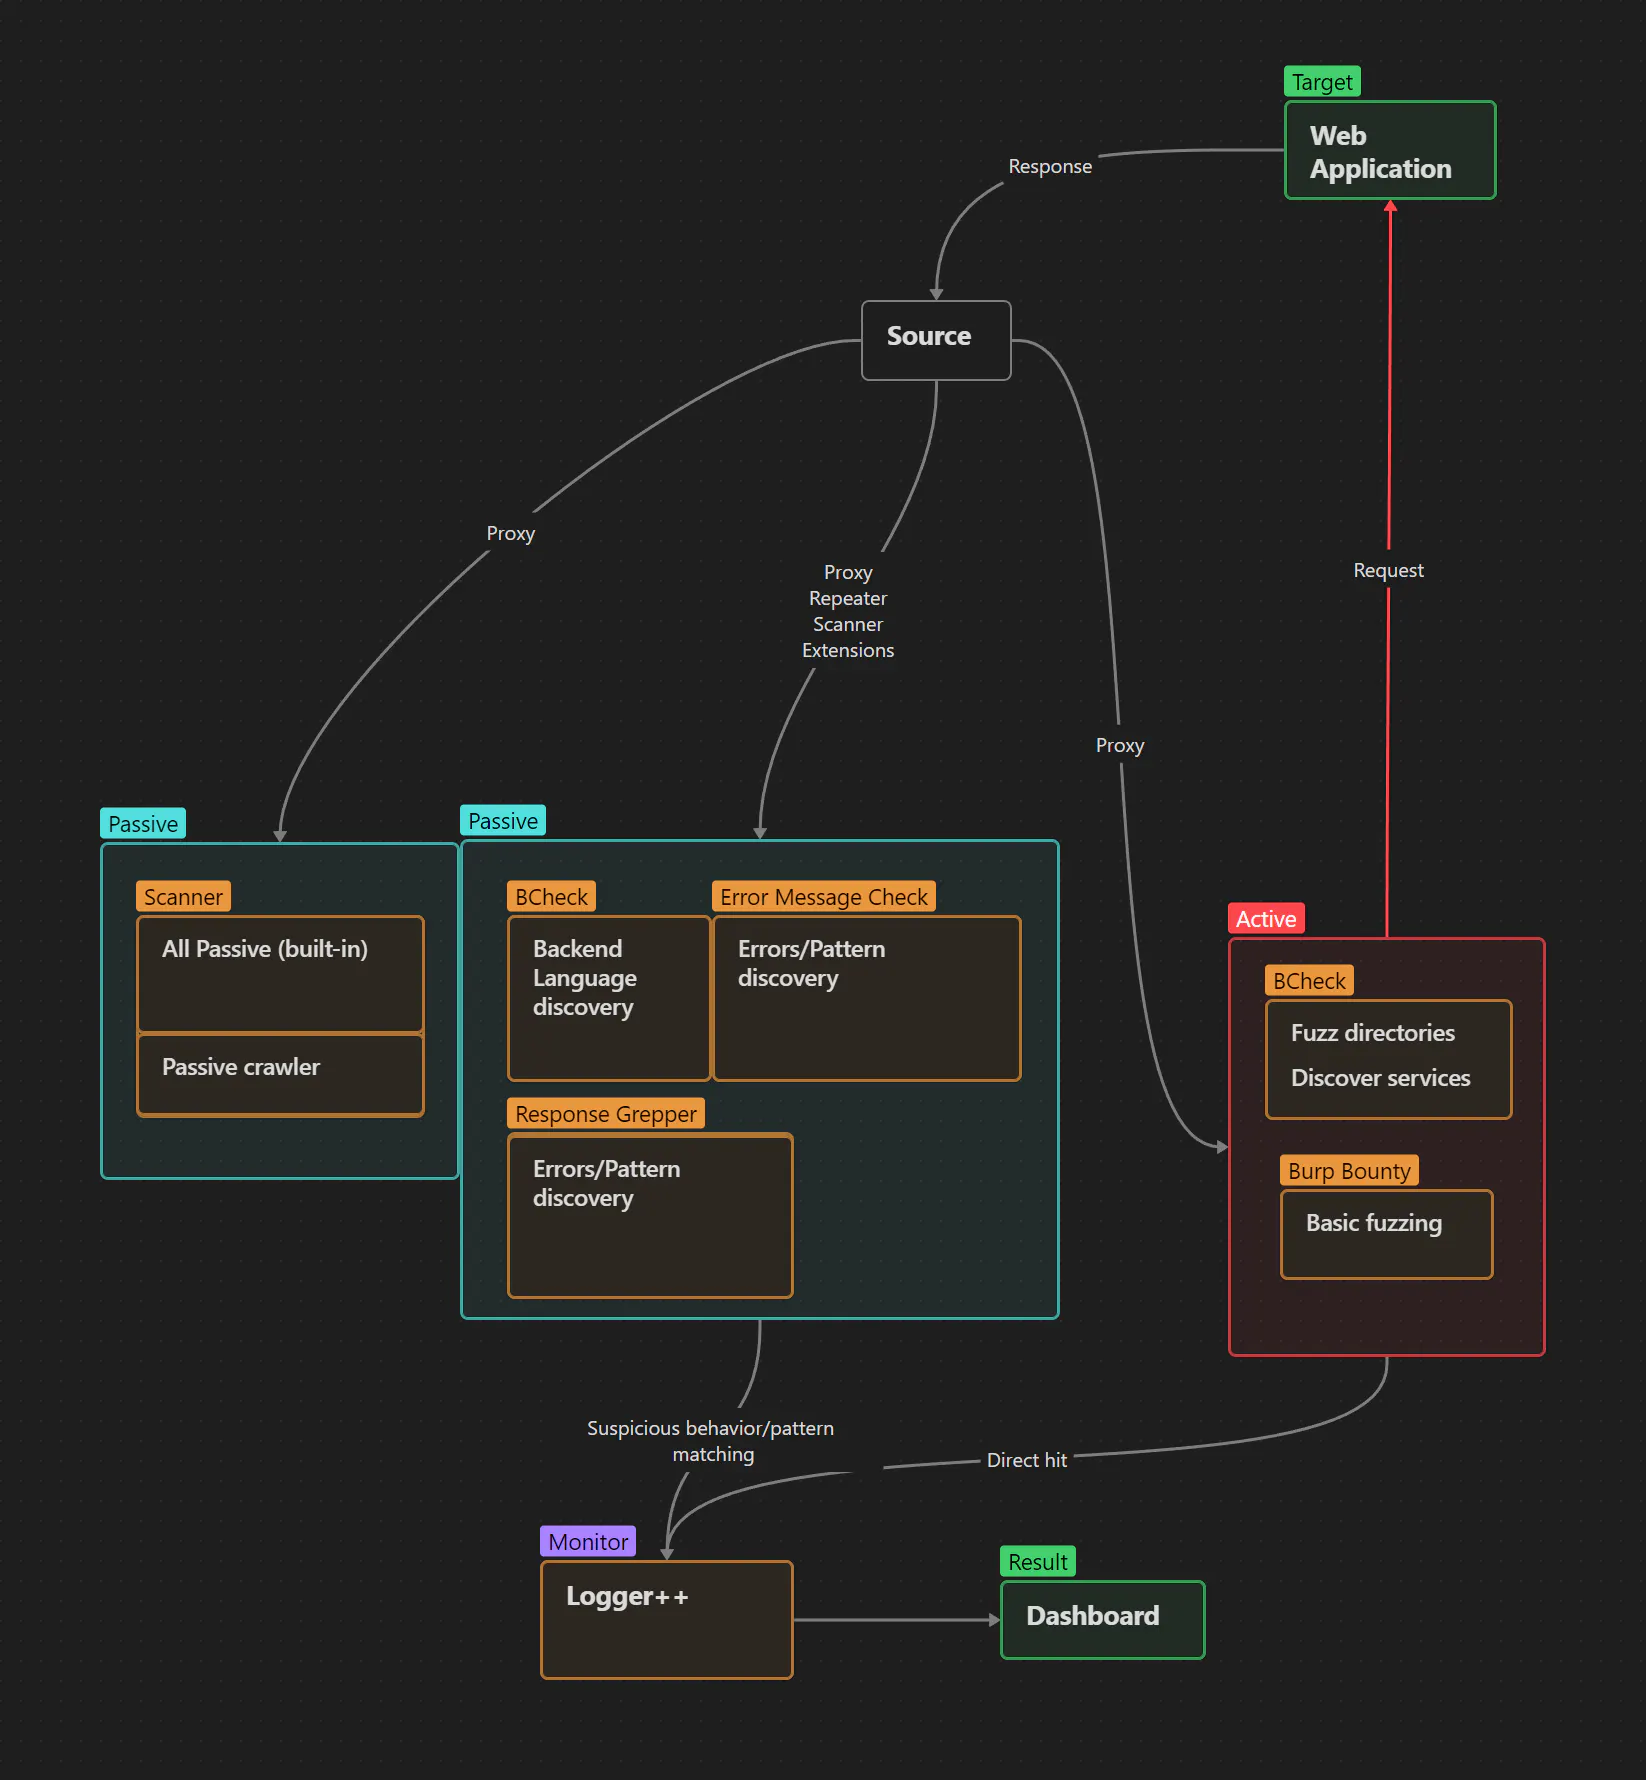Click the Request edge label
This screenshot has height=1780, width=1646.
coord(1388,570)
